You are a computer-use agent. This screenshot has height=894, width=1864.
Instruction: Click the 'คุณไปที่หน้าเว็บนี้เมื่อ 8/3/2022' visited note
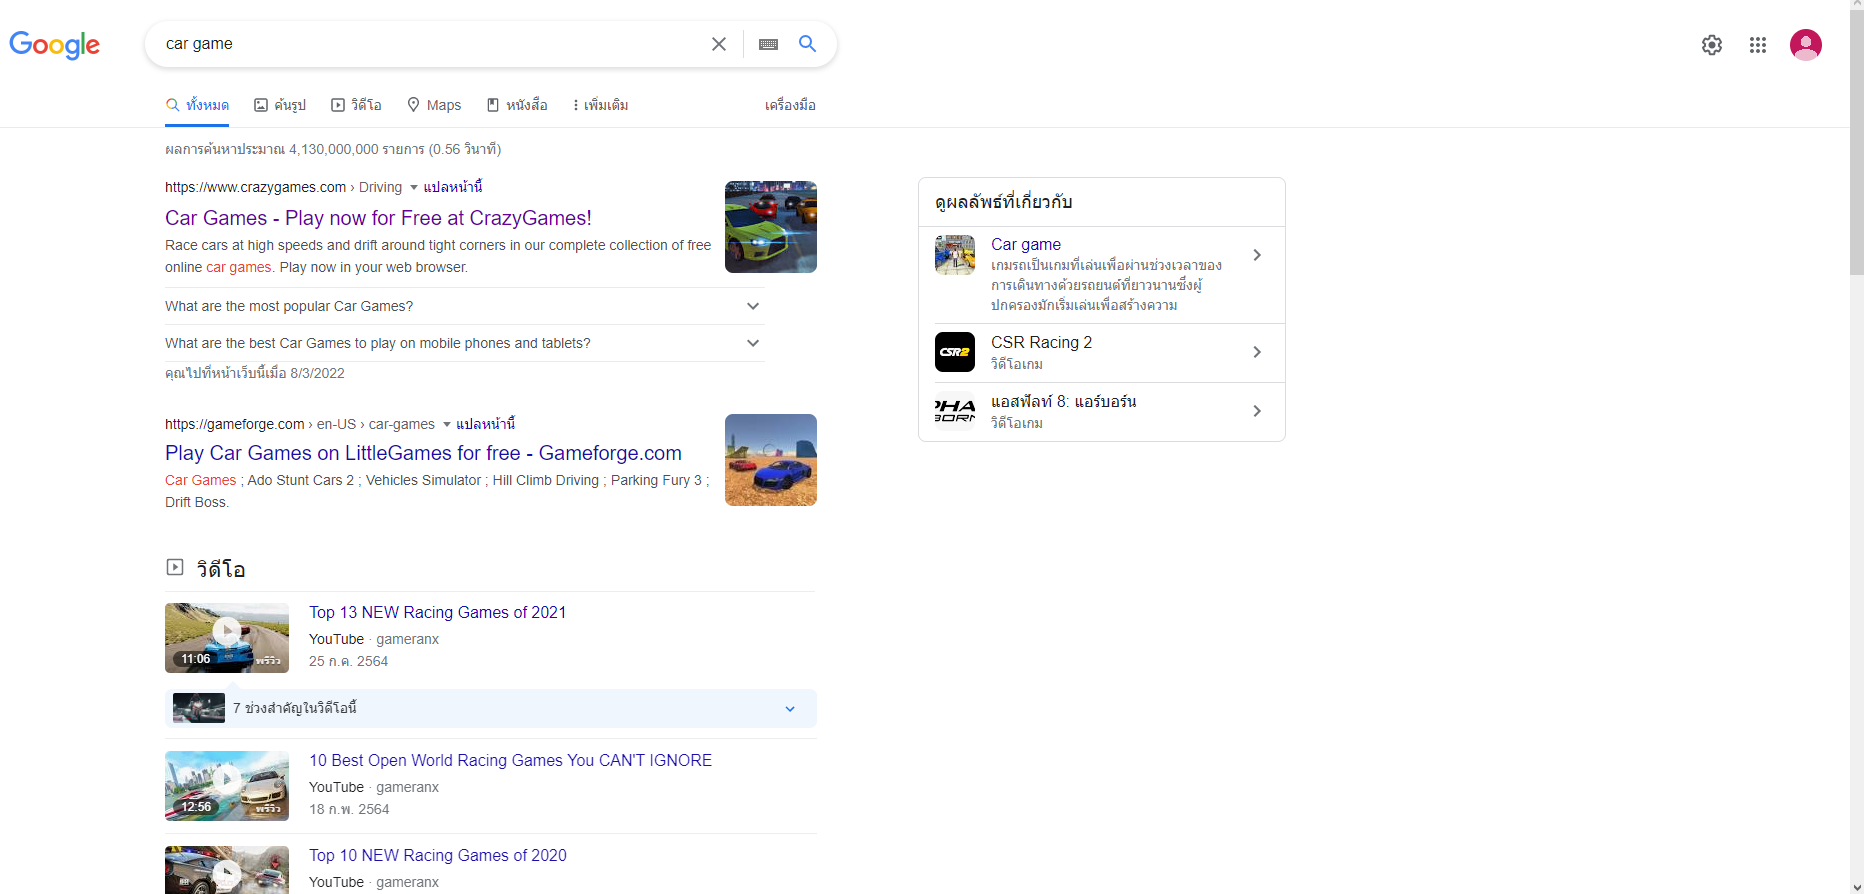tap(255, 373)
